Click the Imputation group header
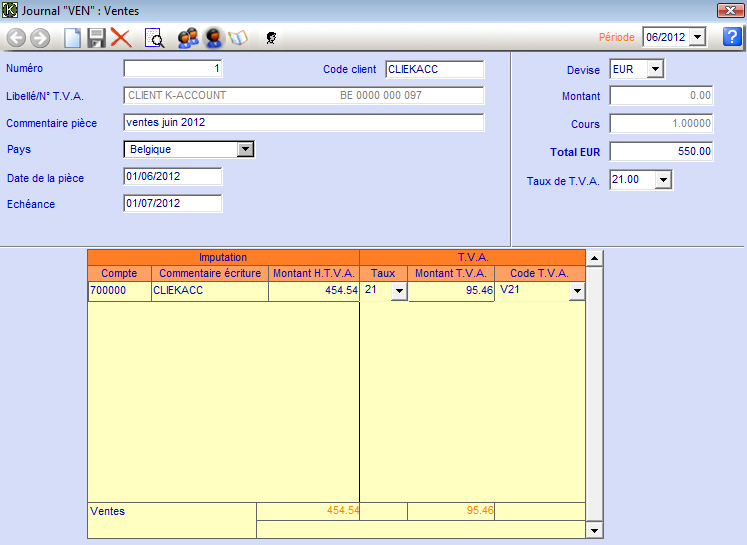The image size is (747, 545). [223, 257]
